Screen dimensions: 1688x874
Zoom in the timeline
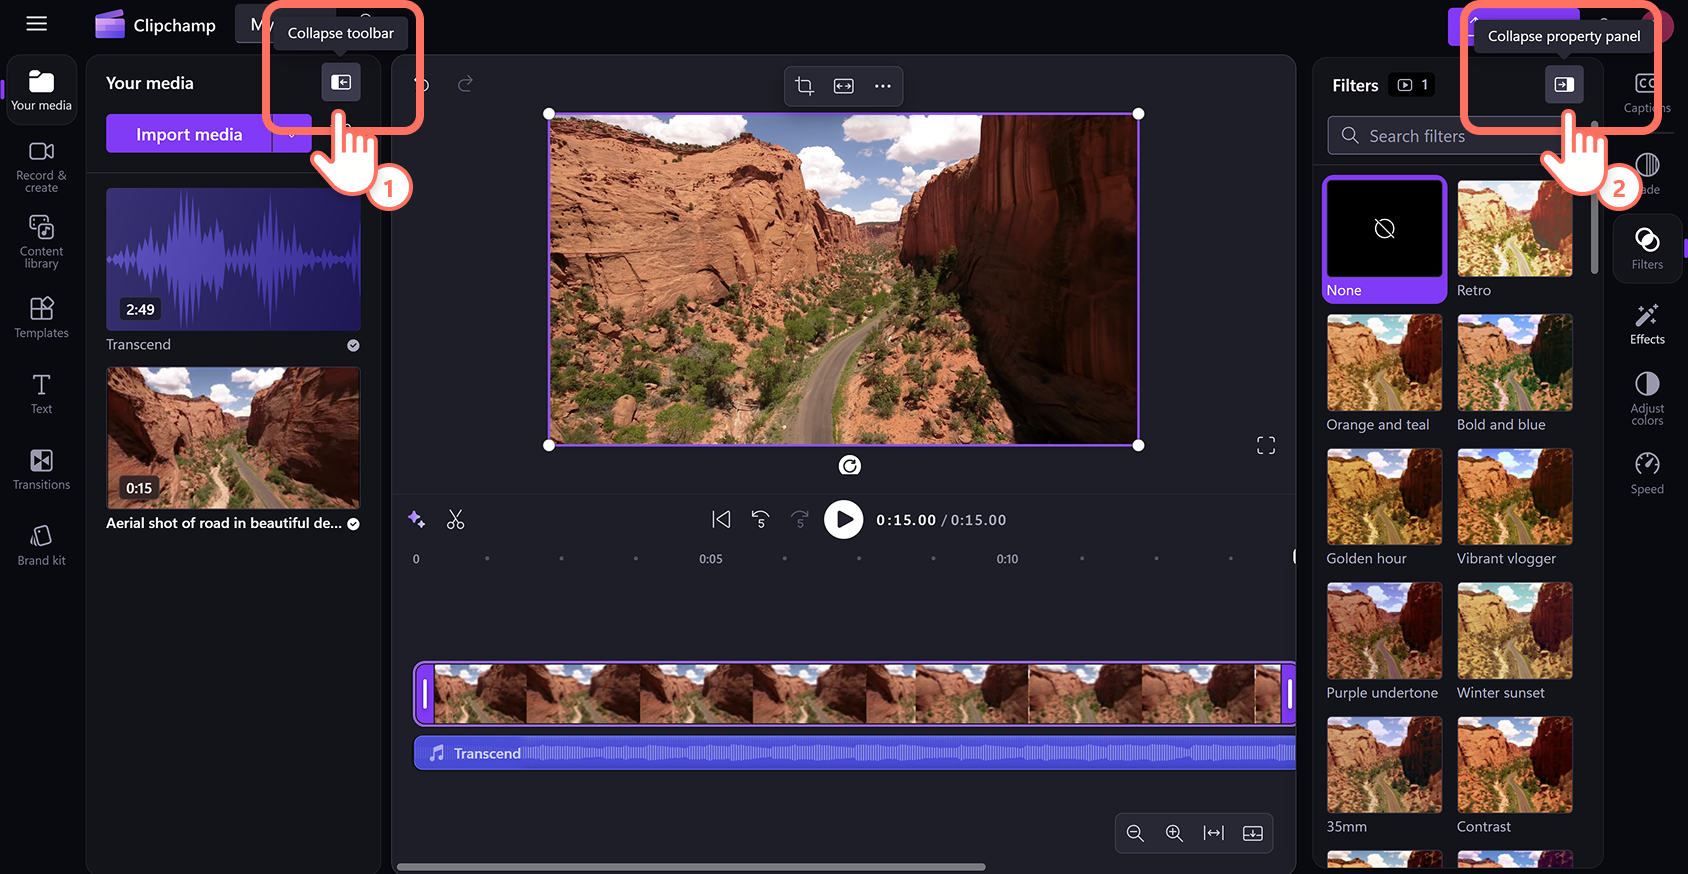[x=1174, y=833]
